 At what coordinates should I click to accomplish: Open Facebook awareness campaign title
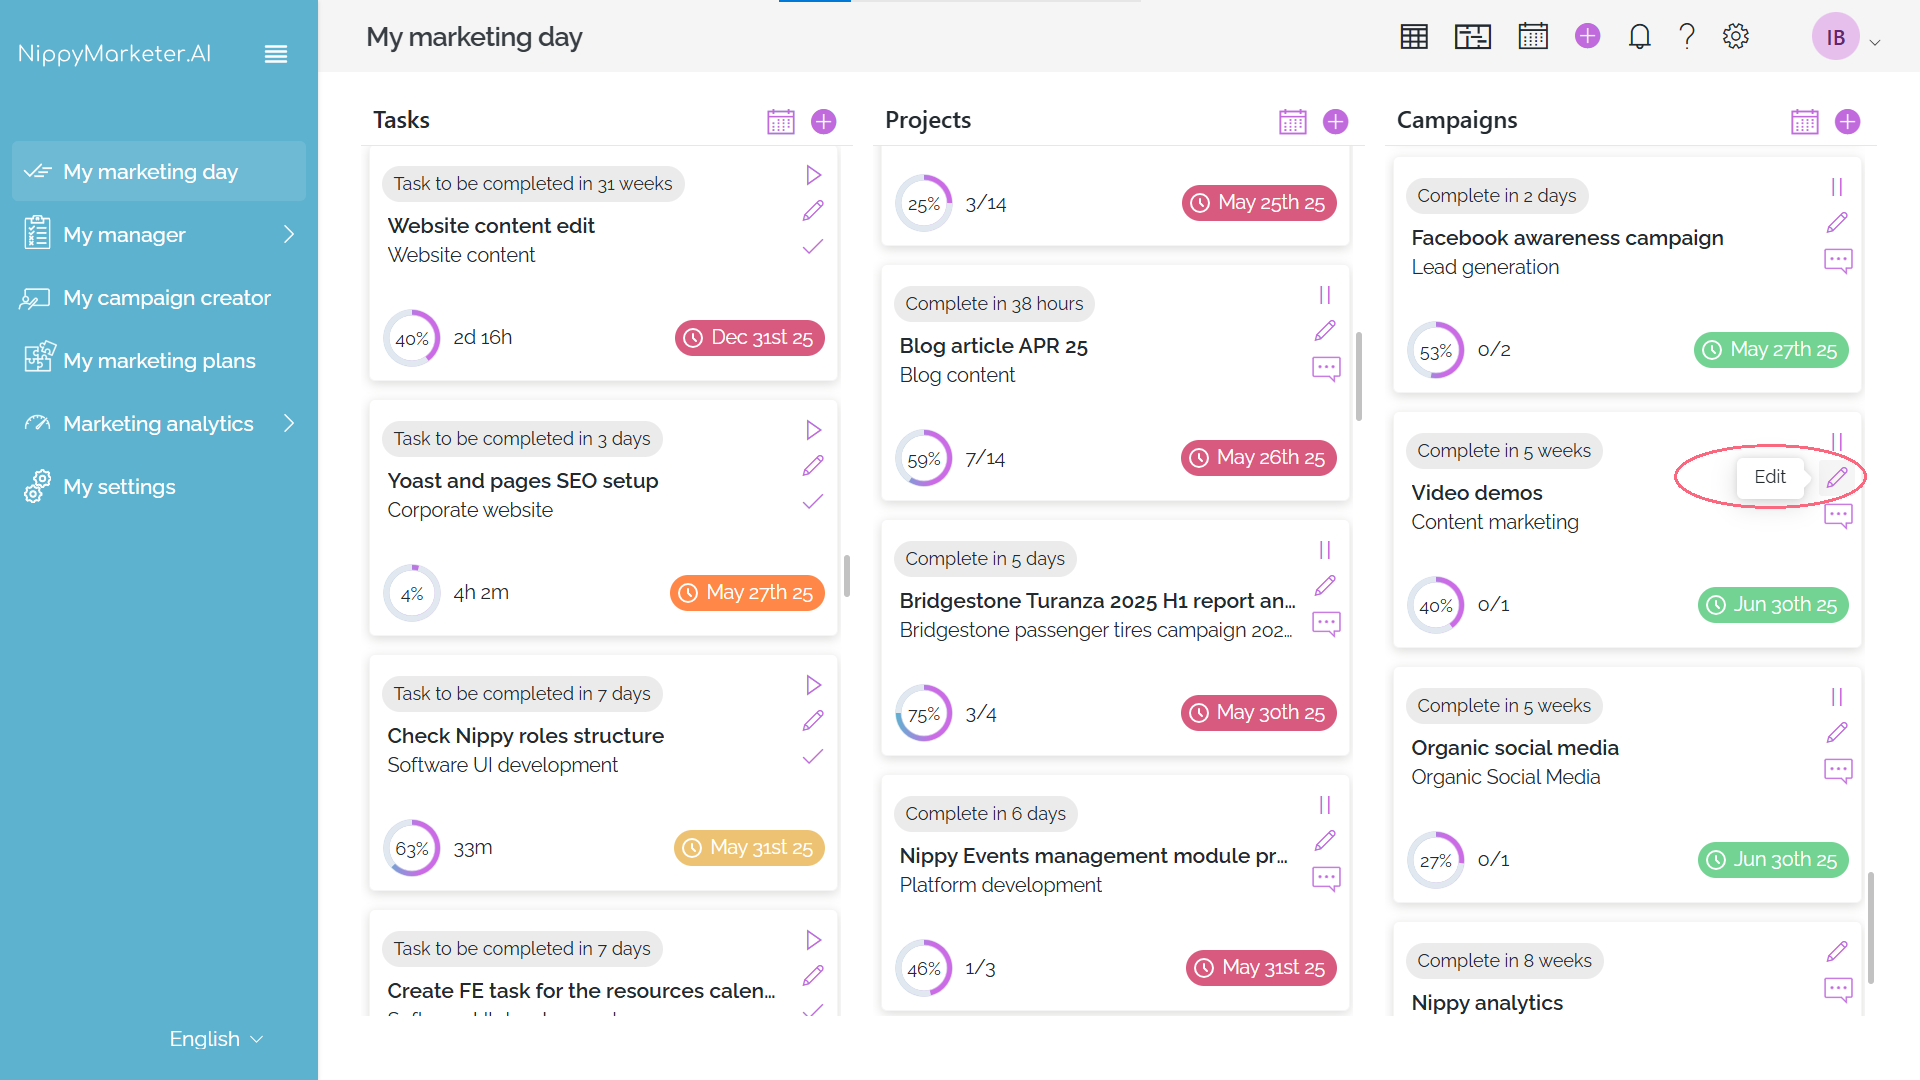pyautogui.click(x=1567, y=238)
